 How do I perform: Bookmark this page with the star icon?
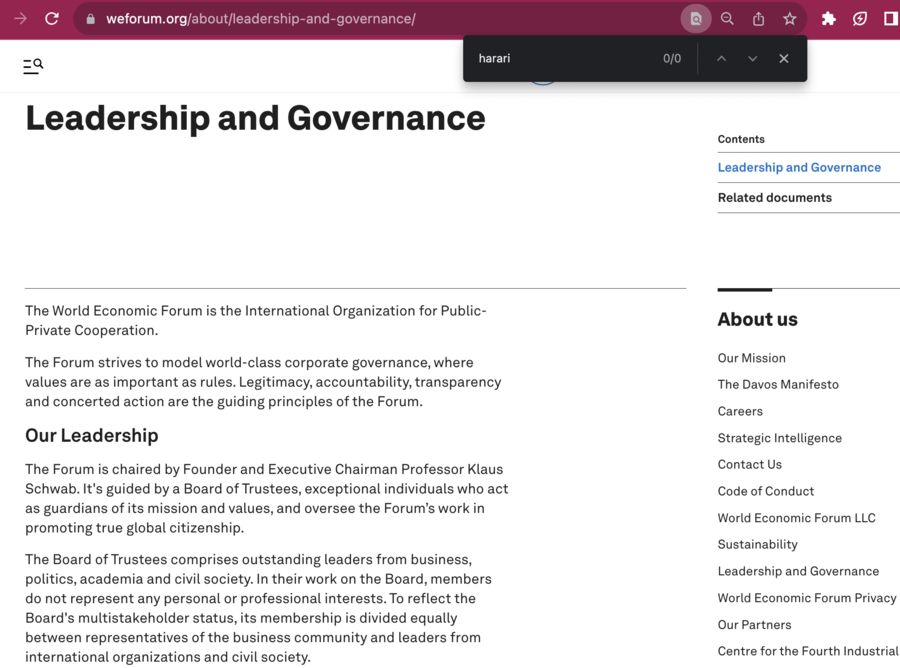click(x=789, y=19)
